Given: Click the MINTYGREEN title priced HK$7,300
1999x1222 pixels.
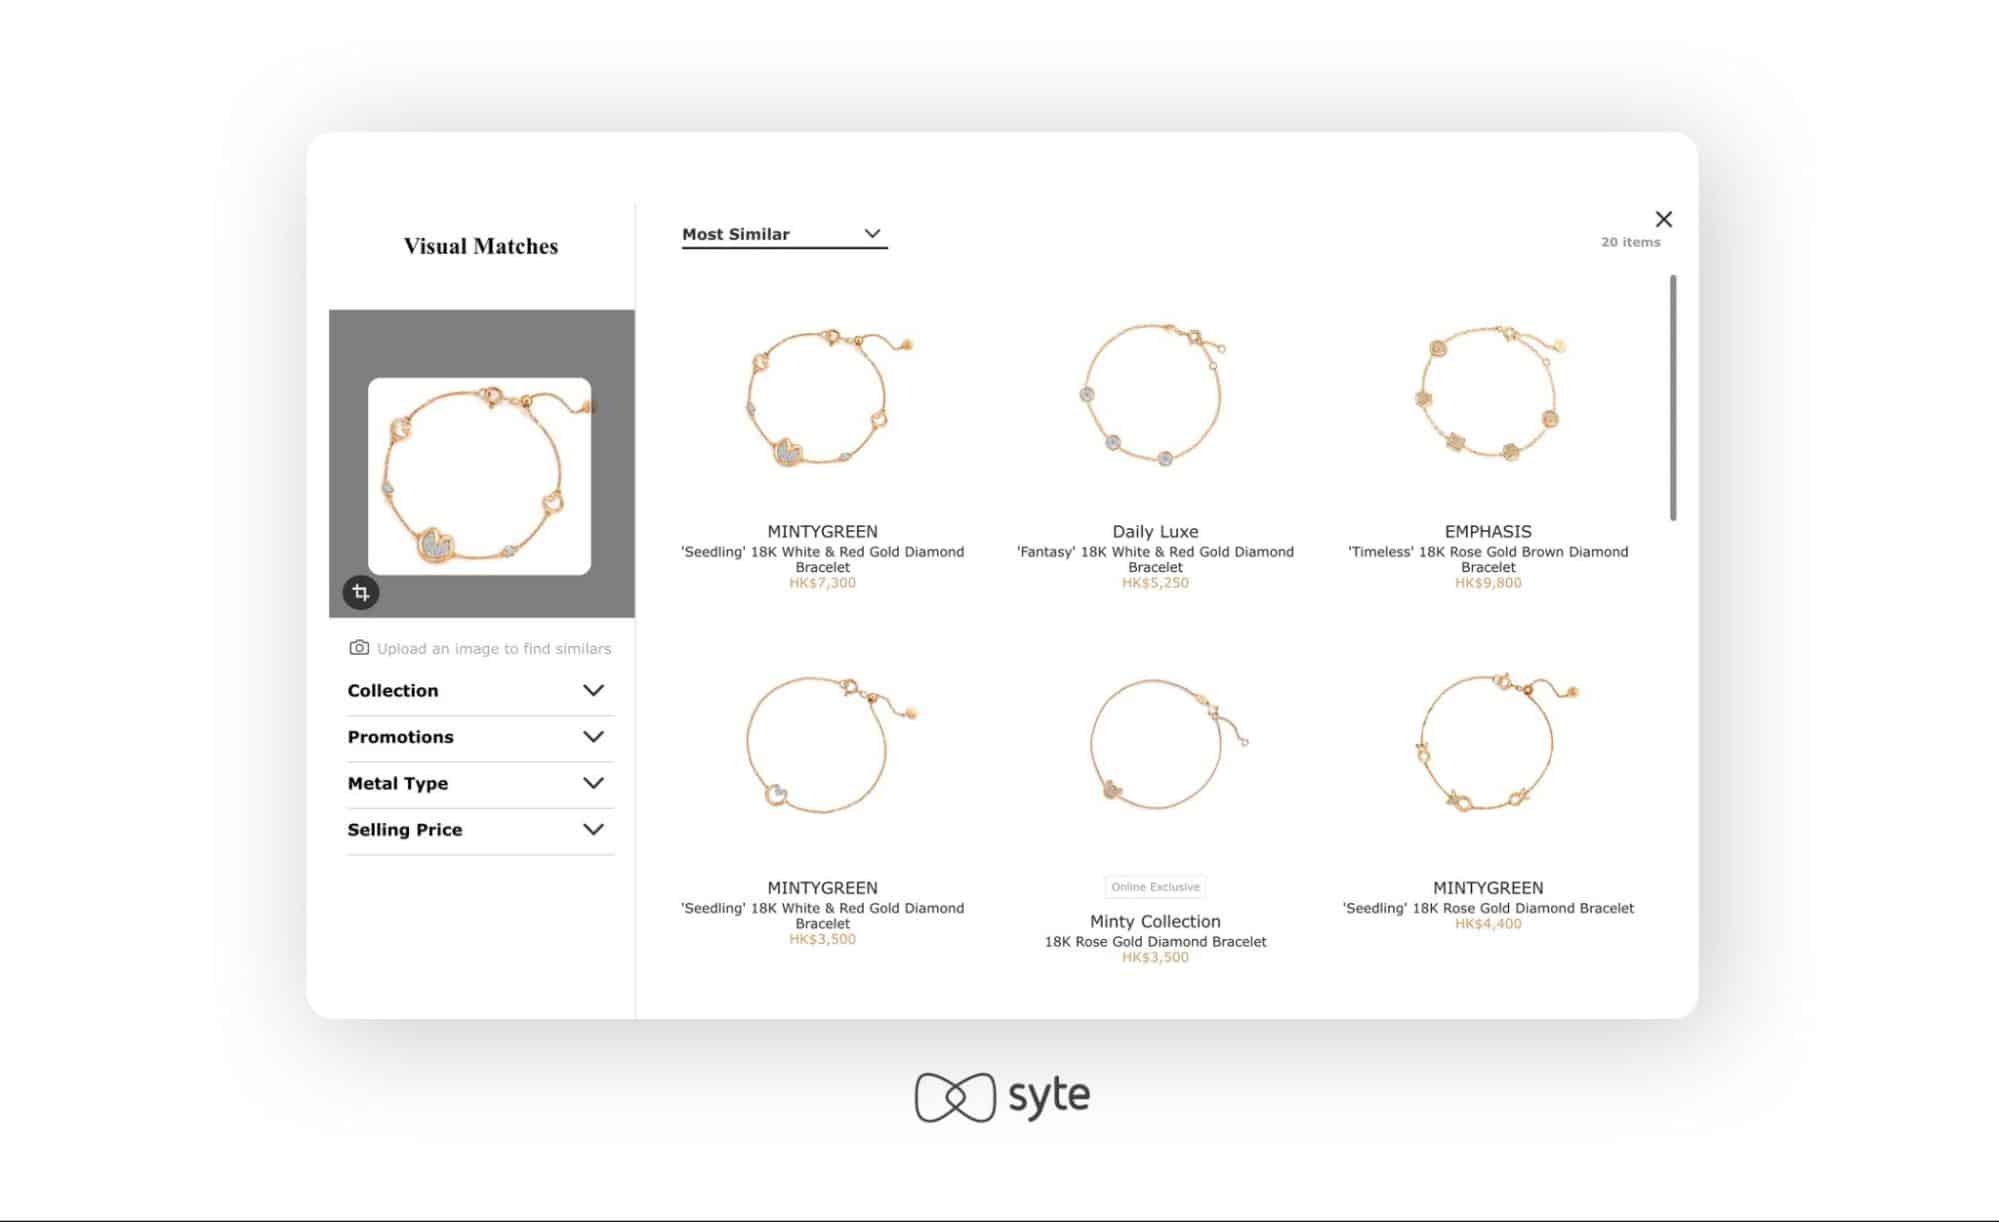Looking at the screenshot, I should point(822,531).
